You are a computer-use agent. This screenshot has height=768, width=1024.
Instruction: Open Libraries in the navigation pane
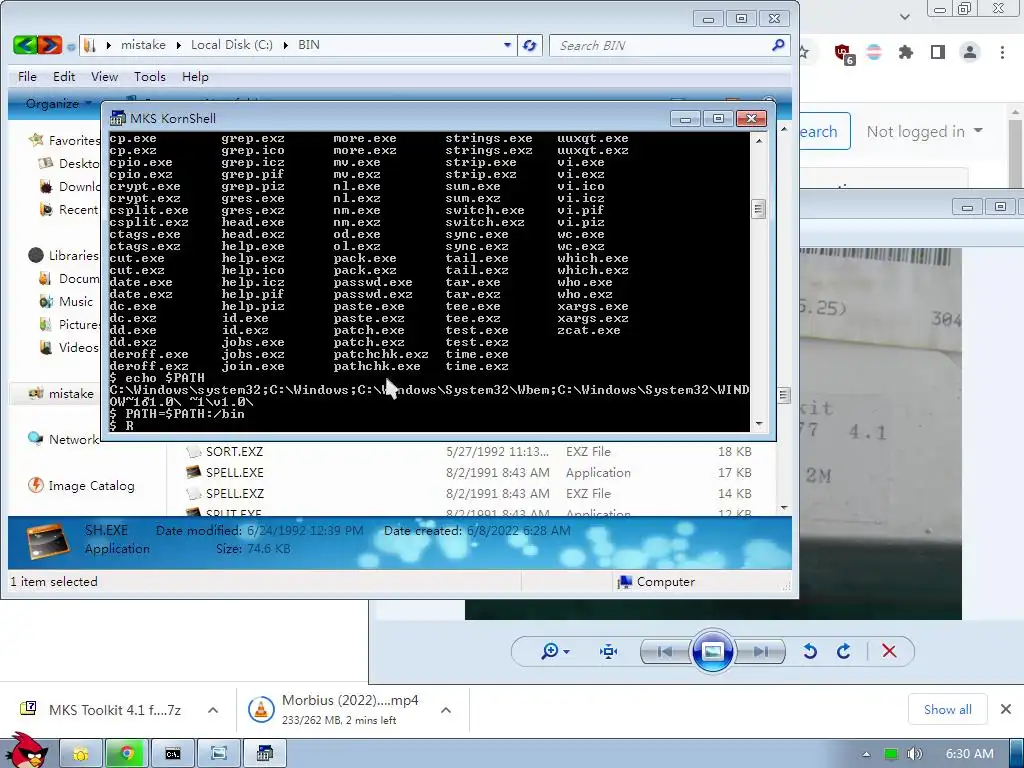[x=73, y=255]
